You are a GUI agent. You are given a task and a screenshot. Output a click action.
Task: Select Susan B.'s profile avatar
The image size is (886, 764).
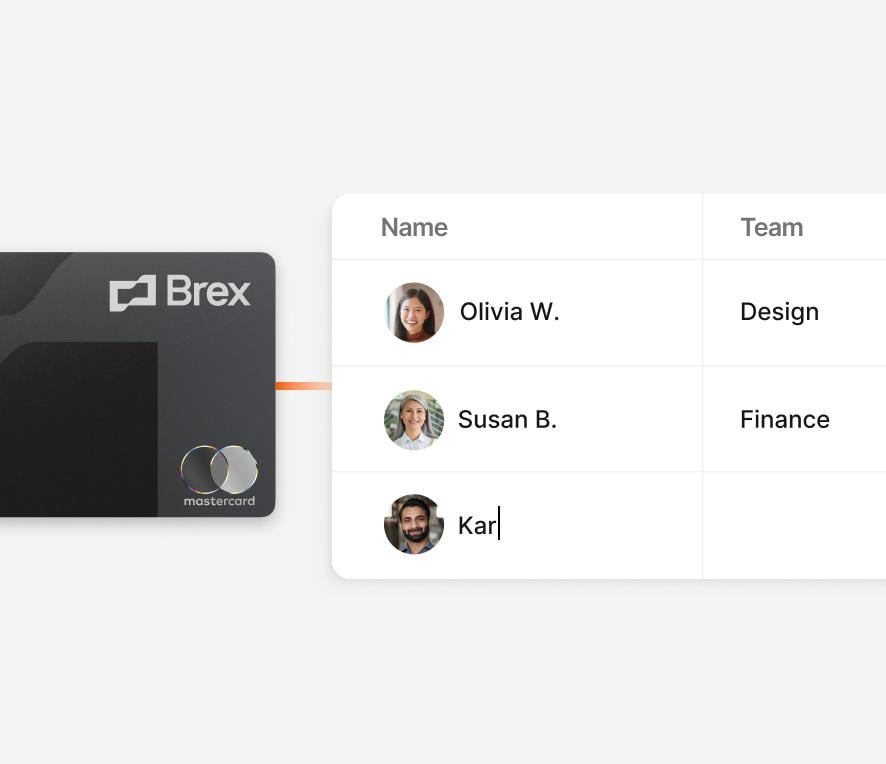[x=414, y=420]
